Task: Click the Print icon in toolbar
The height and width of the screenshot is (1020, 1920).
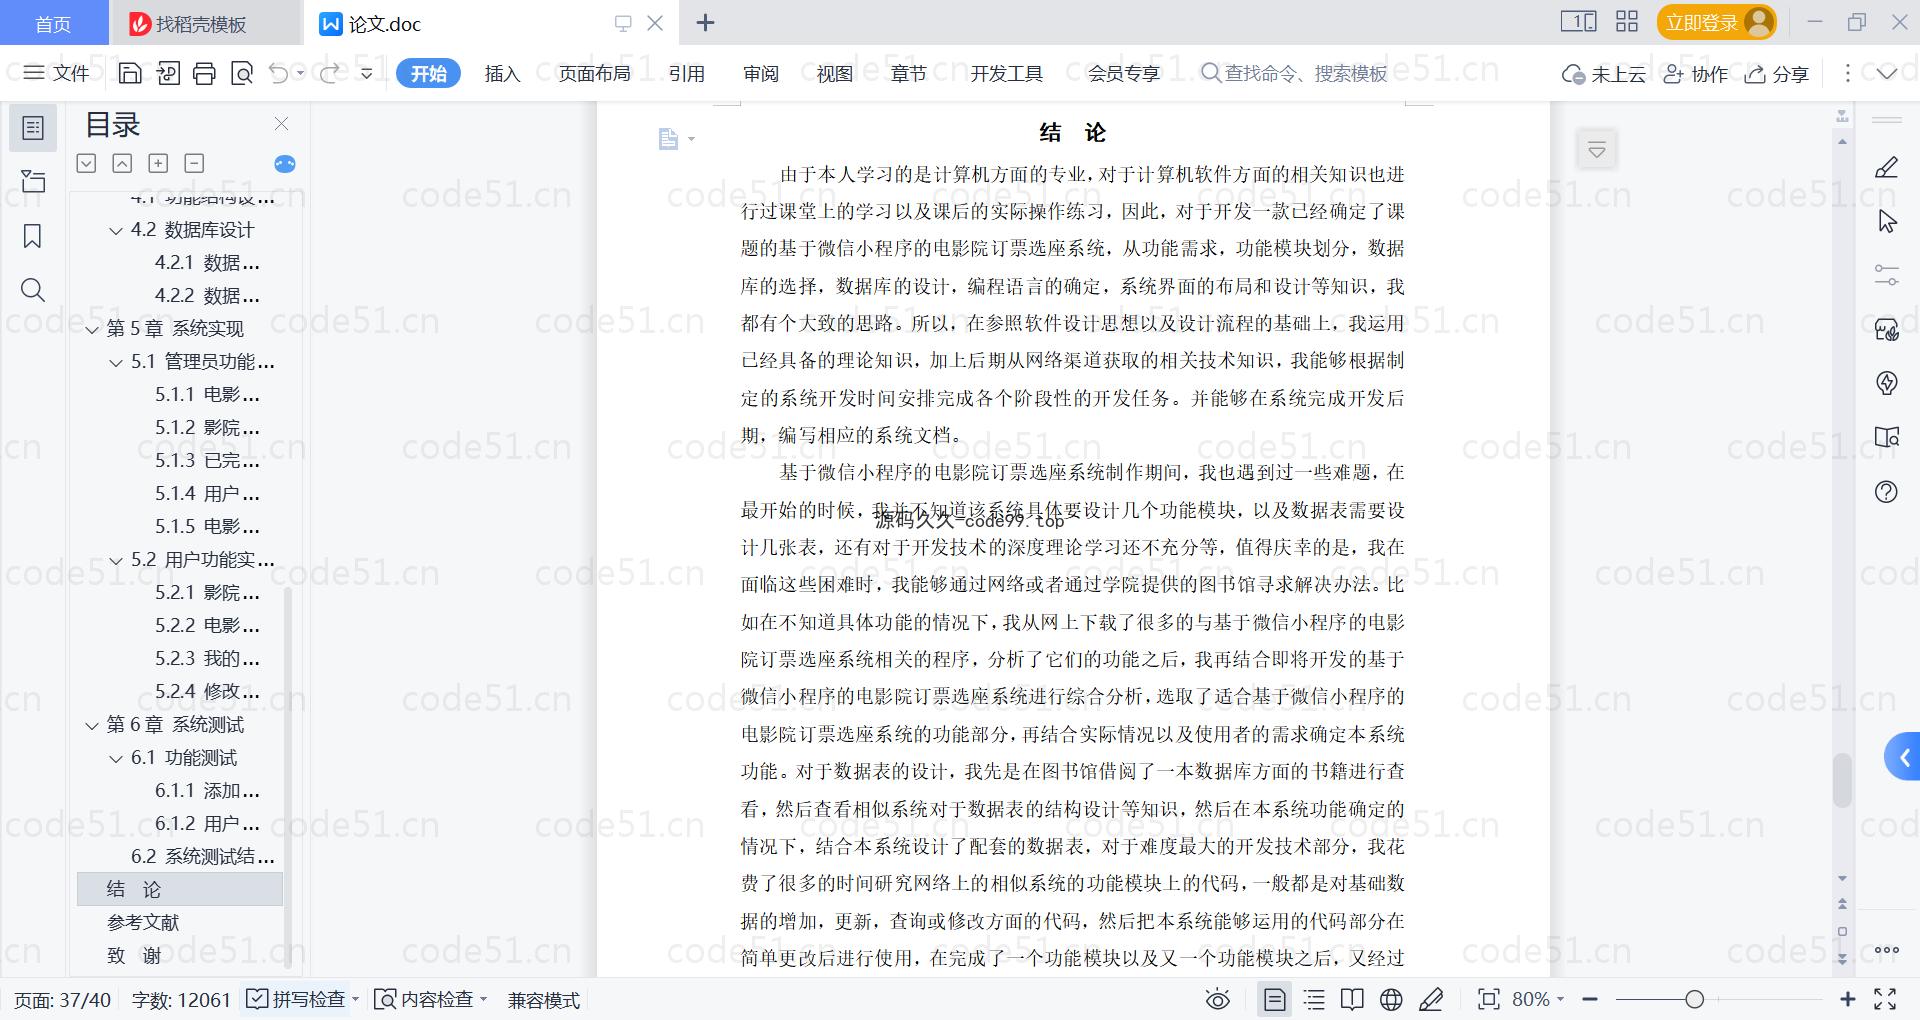Action: (x=205, y=73)
